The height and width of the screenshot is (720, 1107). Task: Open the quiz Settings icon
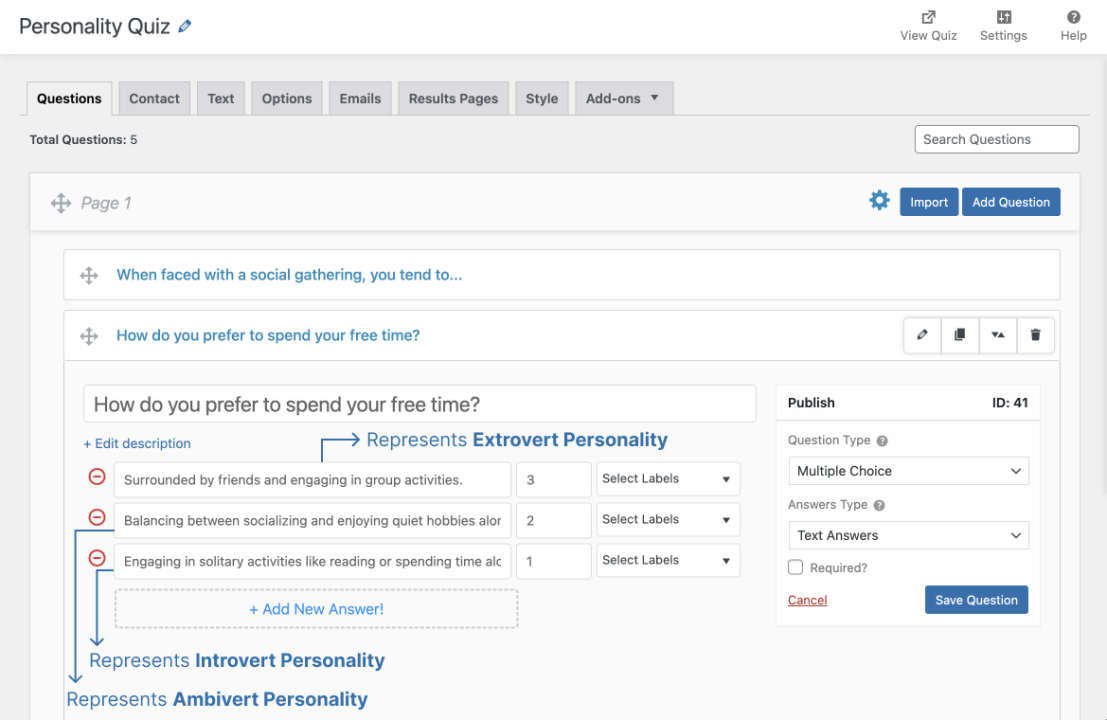click(x=1003, y=17)
